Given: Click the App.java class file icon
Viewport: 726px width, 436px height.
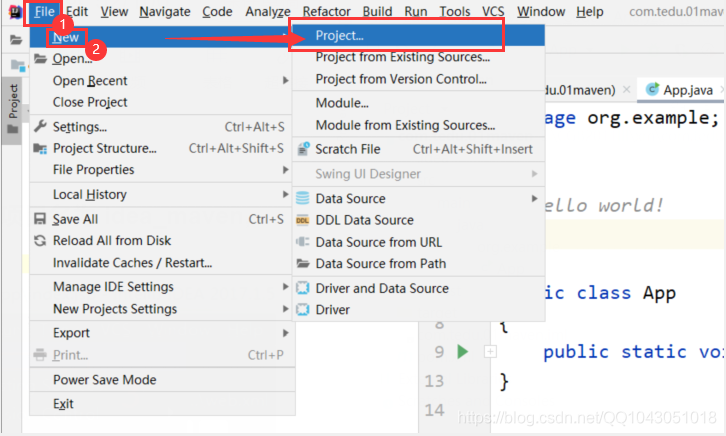Looking at the screenshot, I should [x=652, y=89].
